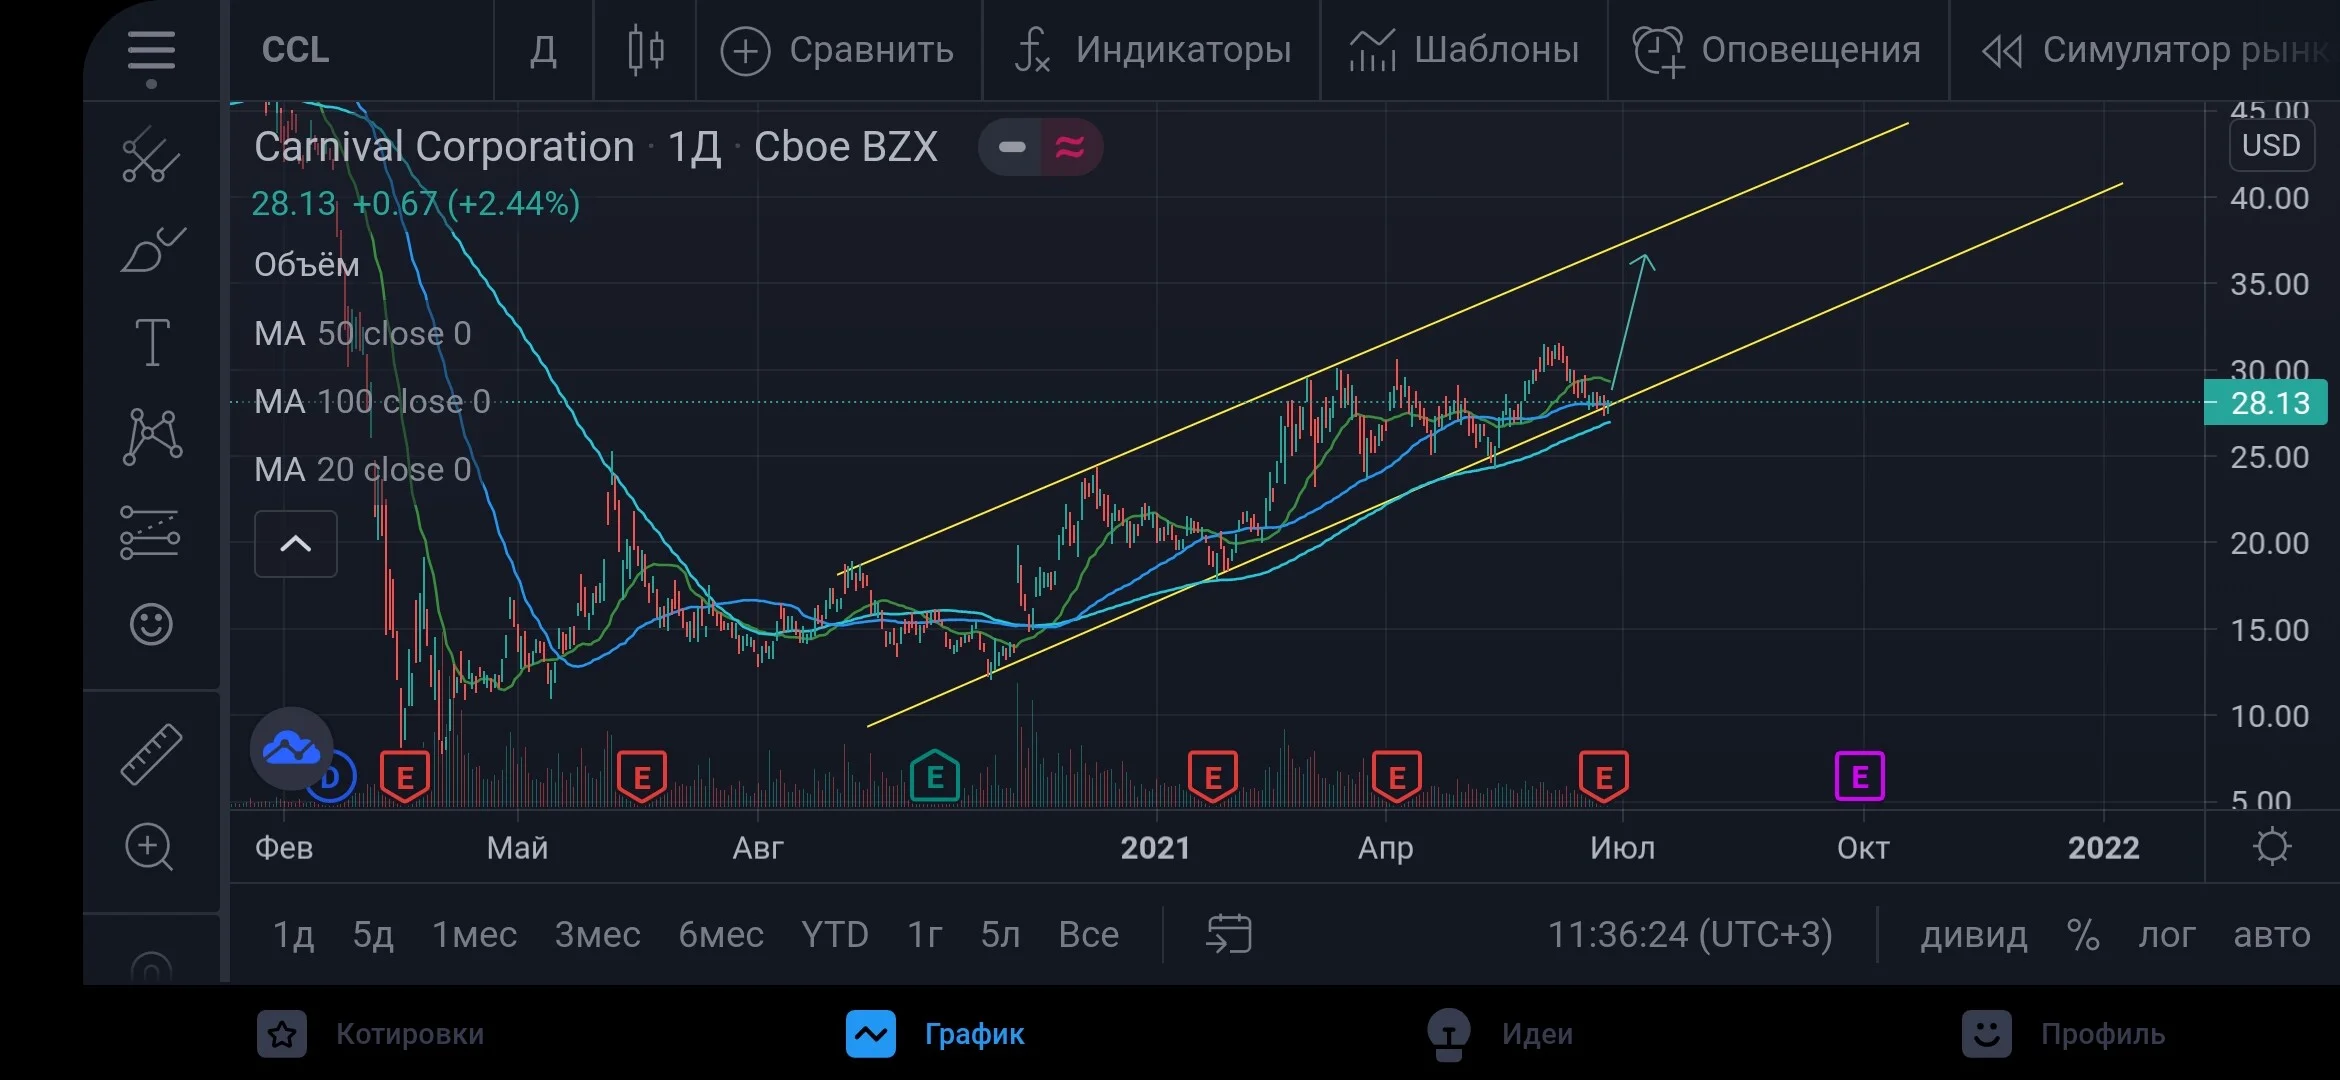Image resolution: width=2340 pixels, height=1080 pixels.
Task: Open the forecasting and measurement tools
Action: [150, 531]
